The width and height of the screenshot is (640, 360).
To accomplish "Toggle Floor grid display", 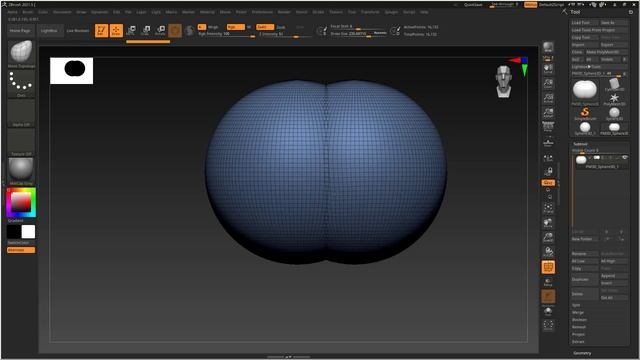I will coord(548,143).
